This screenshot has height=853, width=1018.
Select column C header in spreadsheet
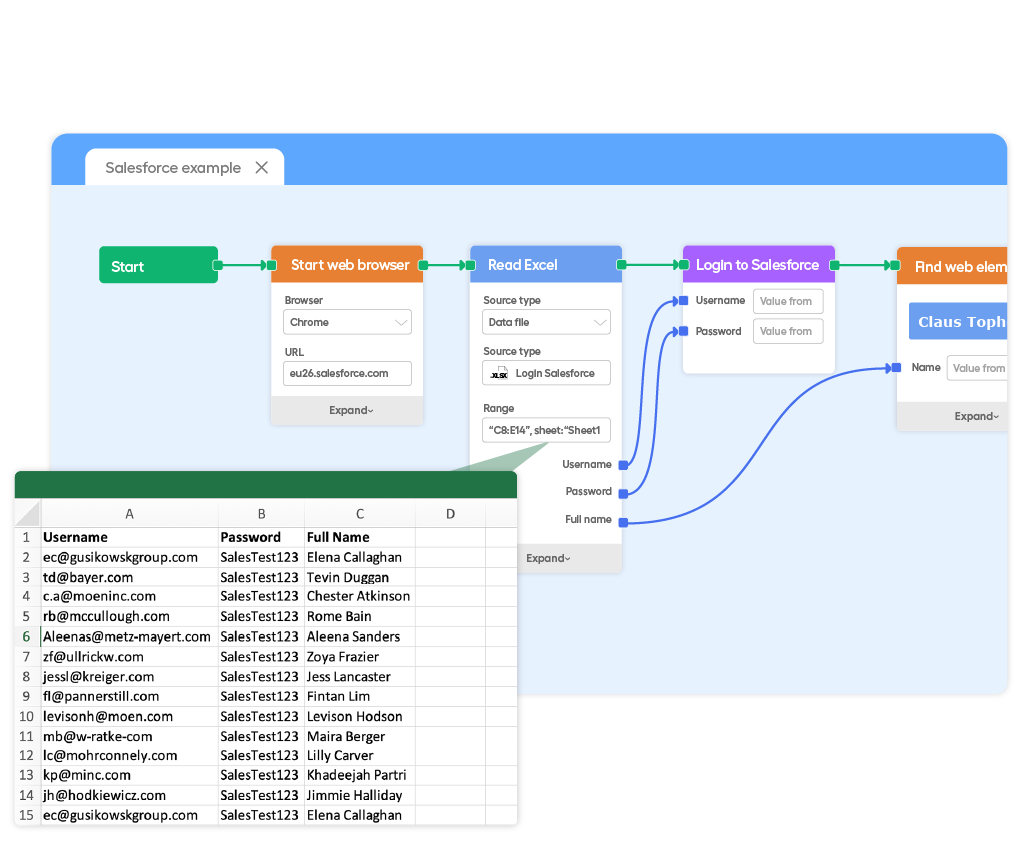click(x=360, y=513)
